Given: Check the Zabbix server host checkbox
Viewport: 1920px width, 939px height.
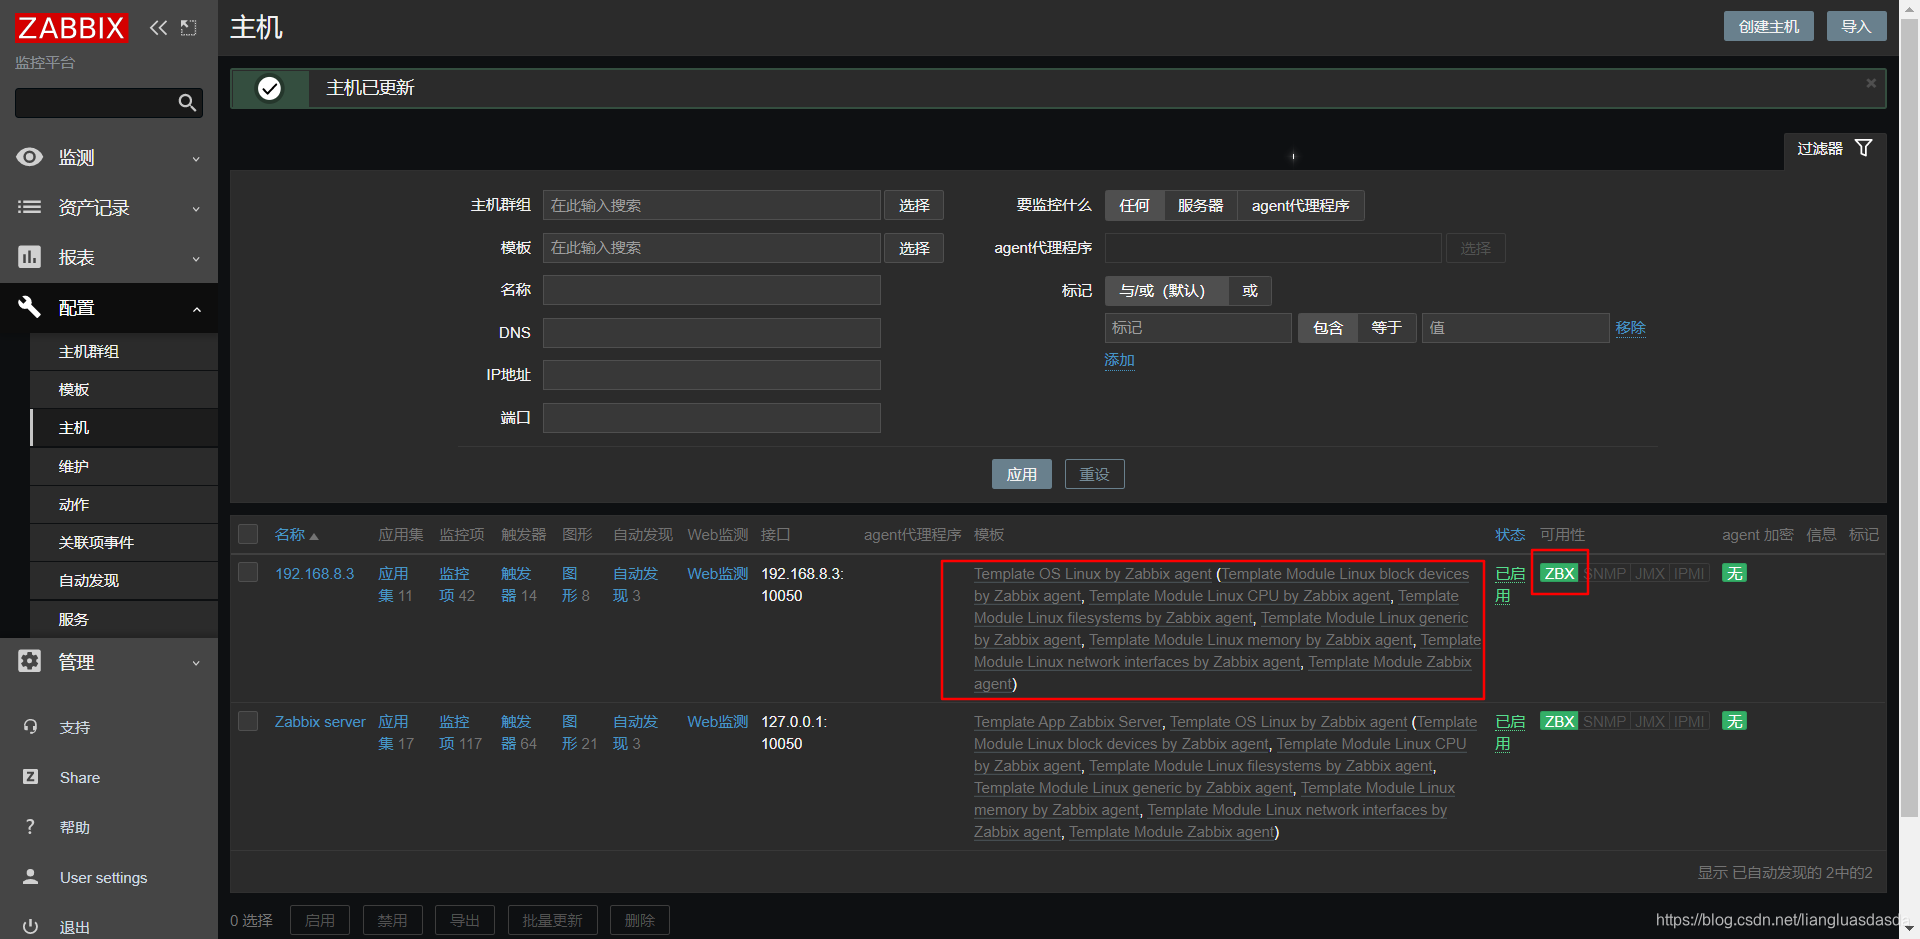Looking at the screenshot, I should pyautogui.click(x=248, y=721).
